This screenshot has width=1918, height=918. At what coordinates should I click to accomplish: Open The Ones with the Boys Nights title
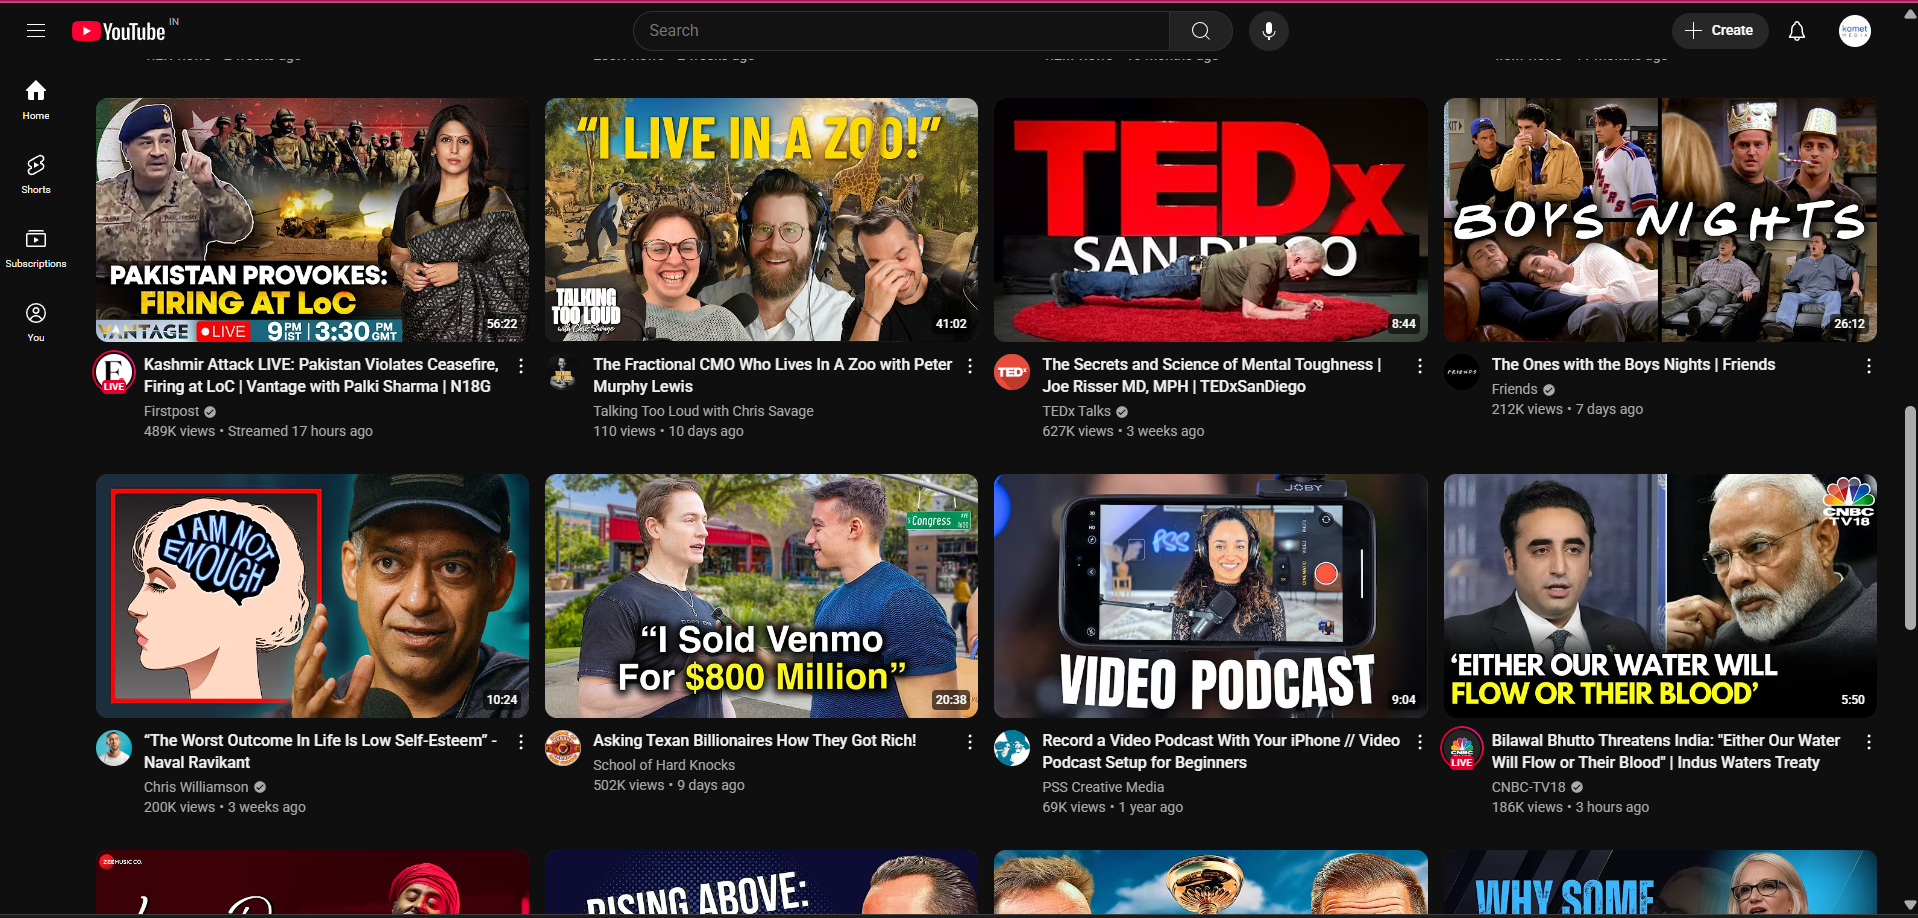pyautogui.click(x=1633, y=365)
